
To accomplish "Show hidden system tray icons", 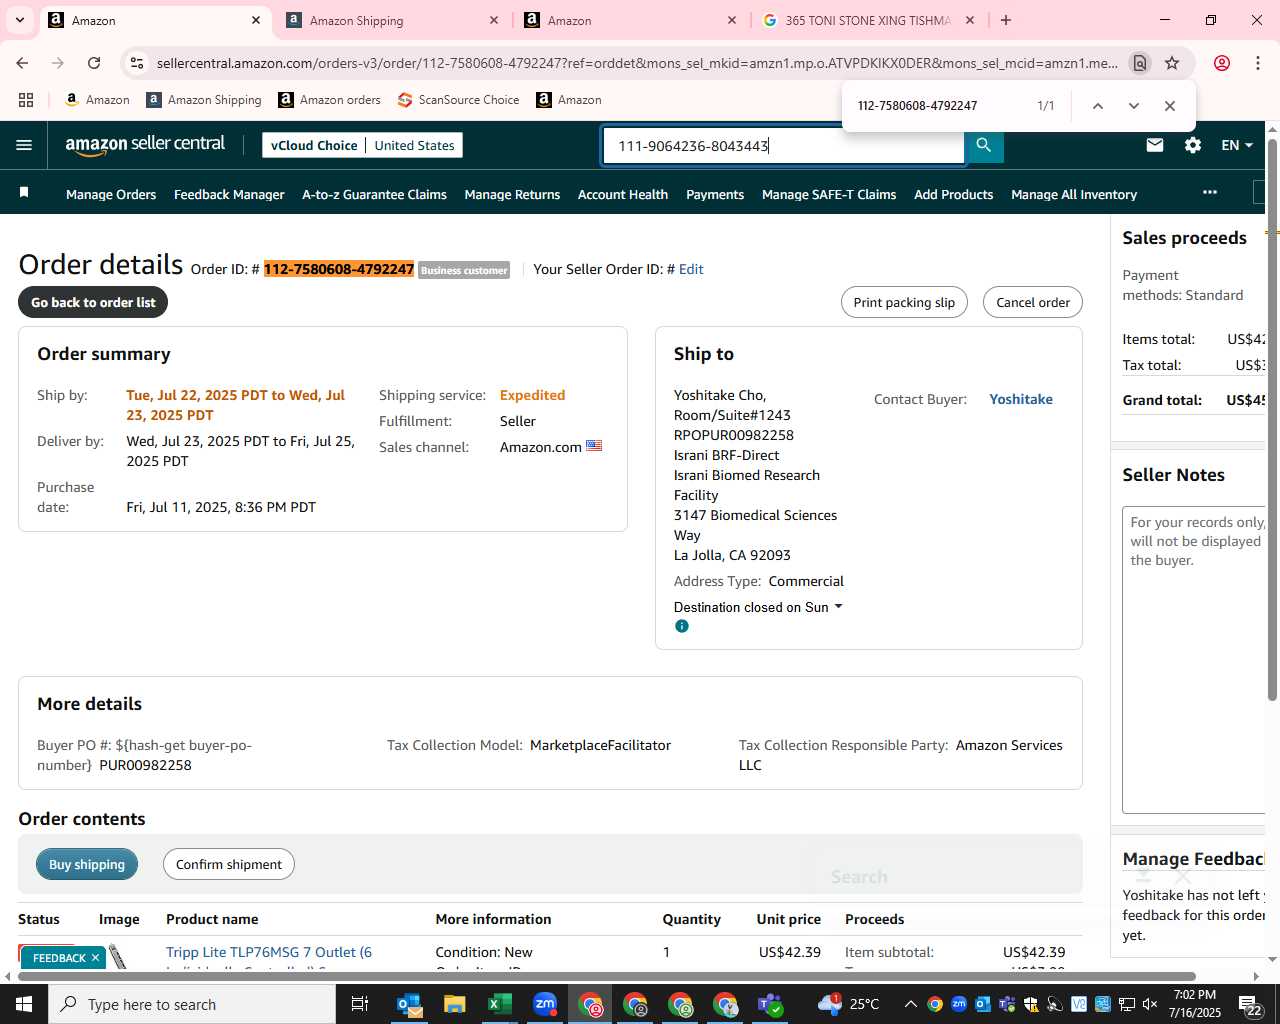I will [x=910, y=1004].
